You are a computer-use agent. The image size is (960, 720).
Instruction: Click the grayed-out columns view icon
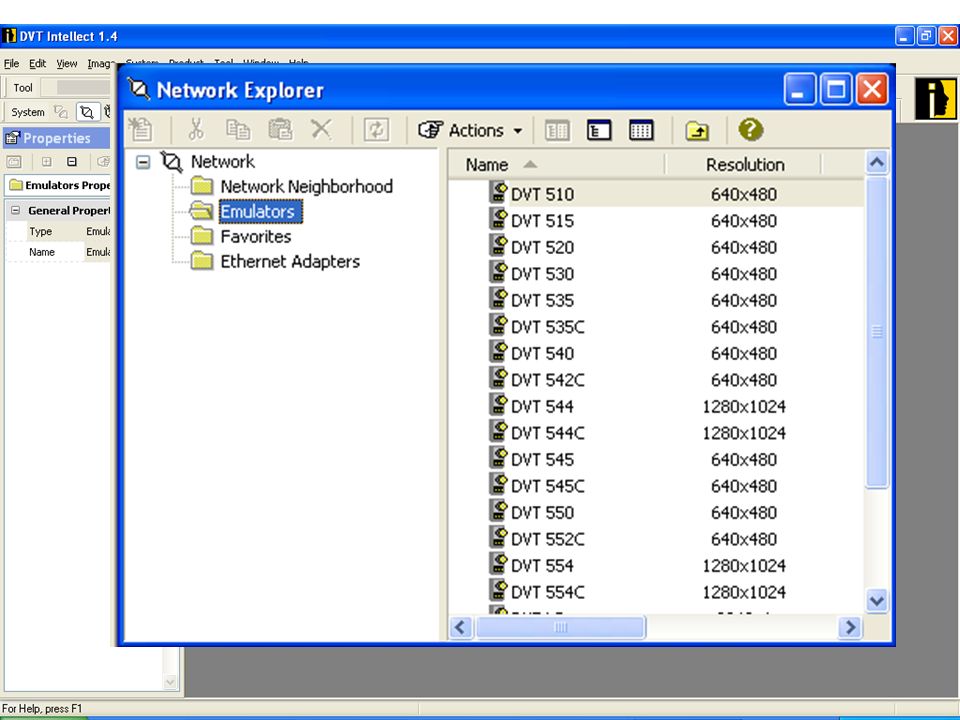point(557,130)
